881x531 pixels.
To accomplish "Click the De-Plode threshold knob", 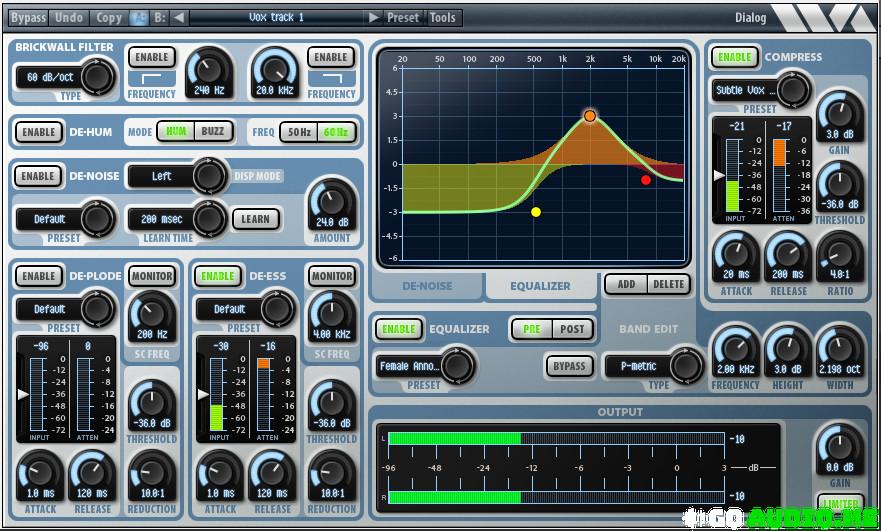I will point(152,402).
